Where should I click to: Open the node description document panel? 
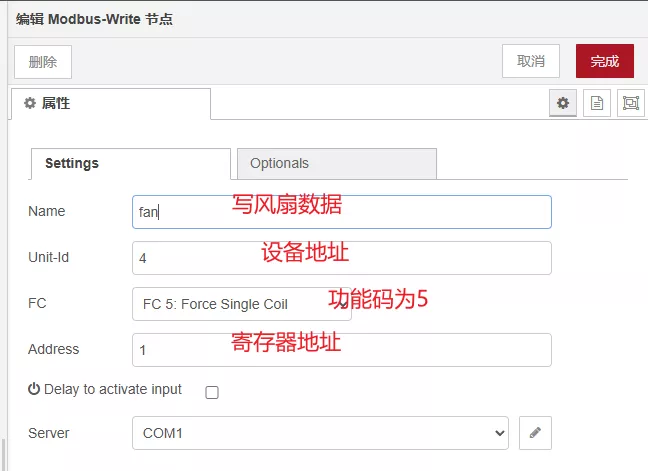click(x=597, y=103)
